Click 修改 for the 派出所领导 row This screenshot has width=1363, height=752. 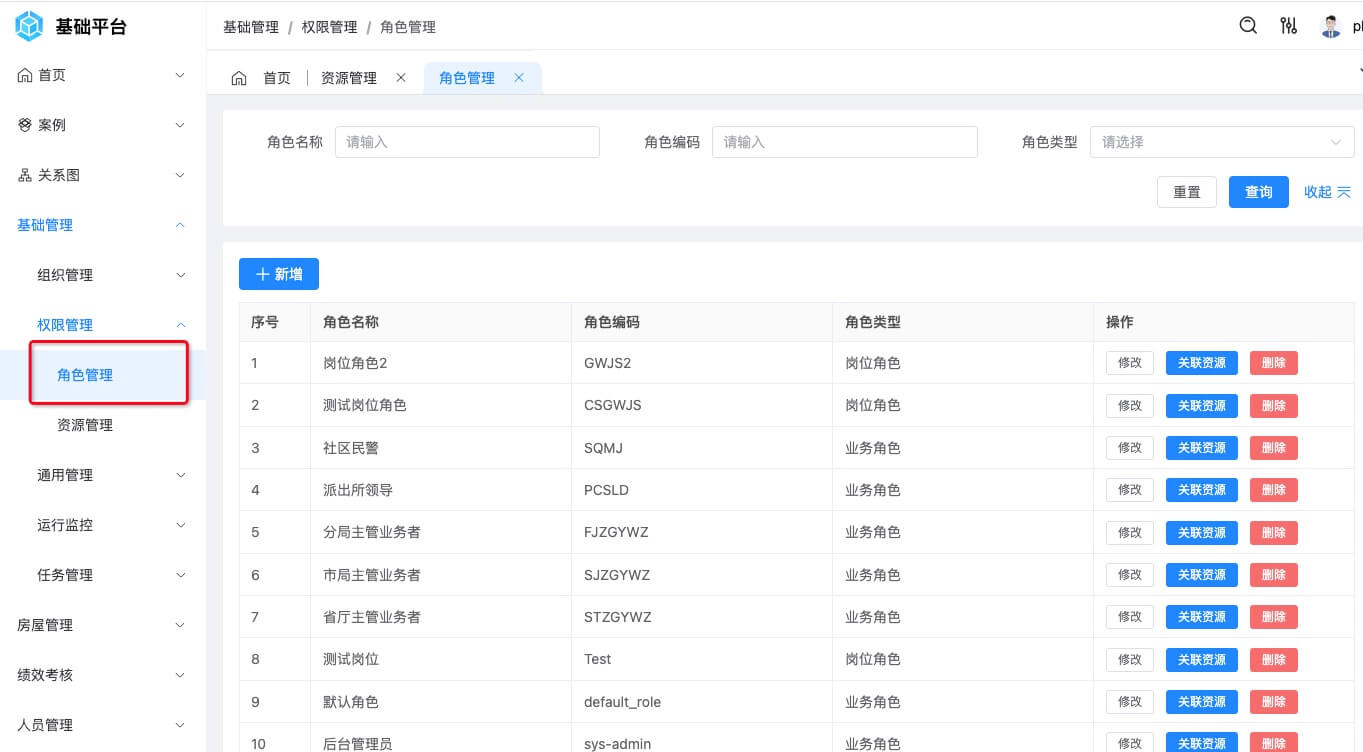pyautogui.click(x=1130, y=490)
